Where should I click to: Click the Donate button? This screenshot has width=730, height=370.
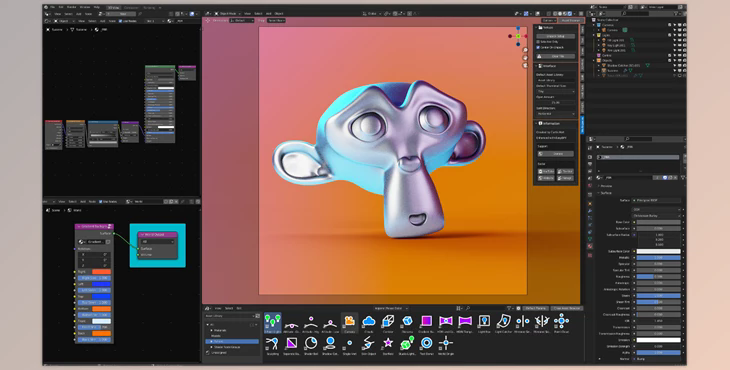click(556, 154)
